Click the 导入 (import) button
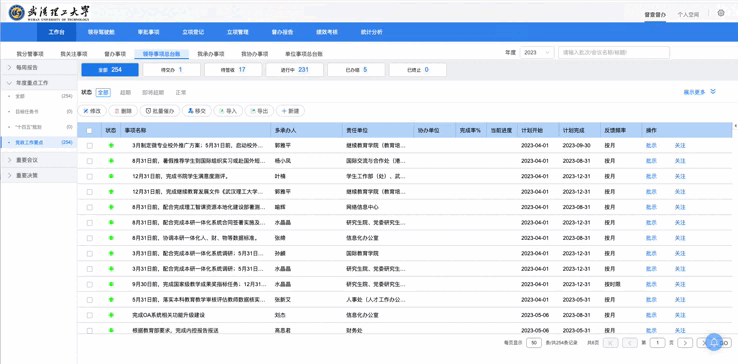 click(x=228, y=111)
